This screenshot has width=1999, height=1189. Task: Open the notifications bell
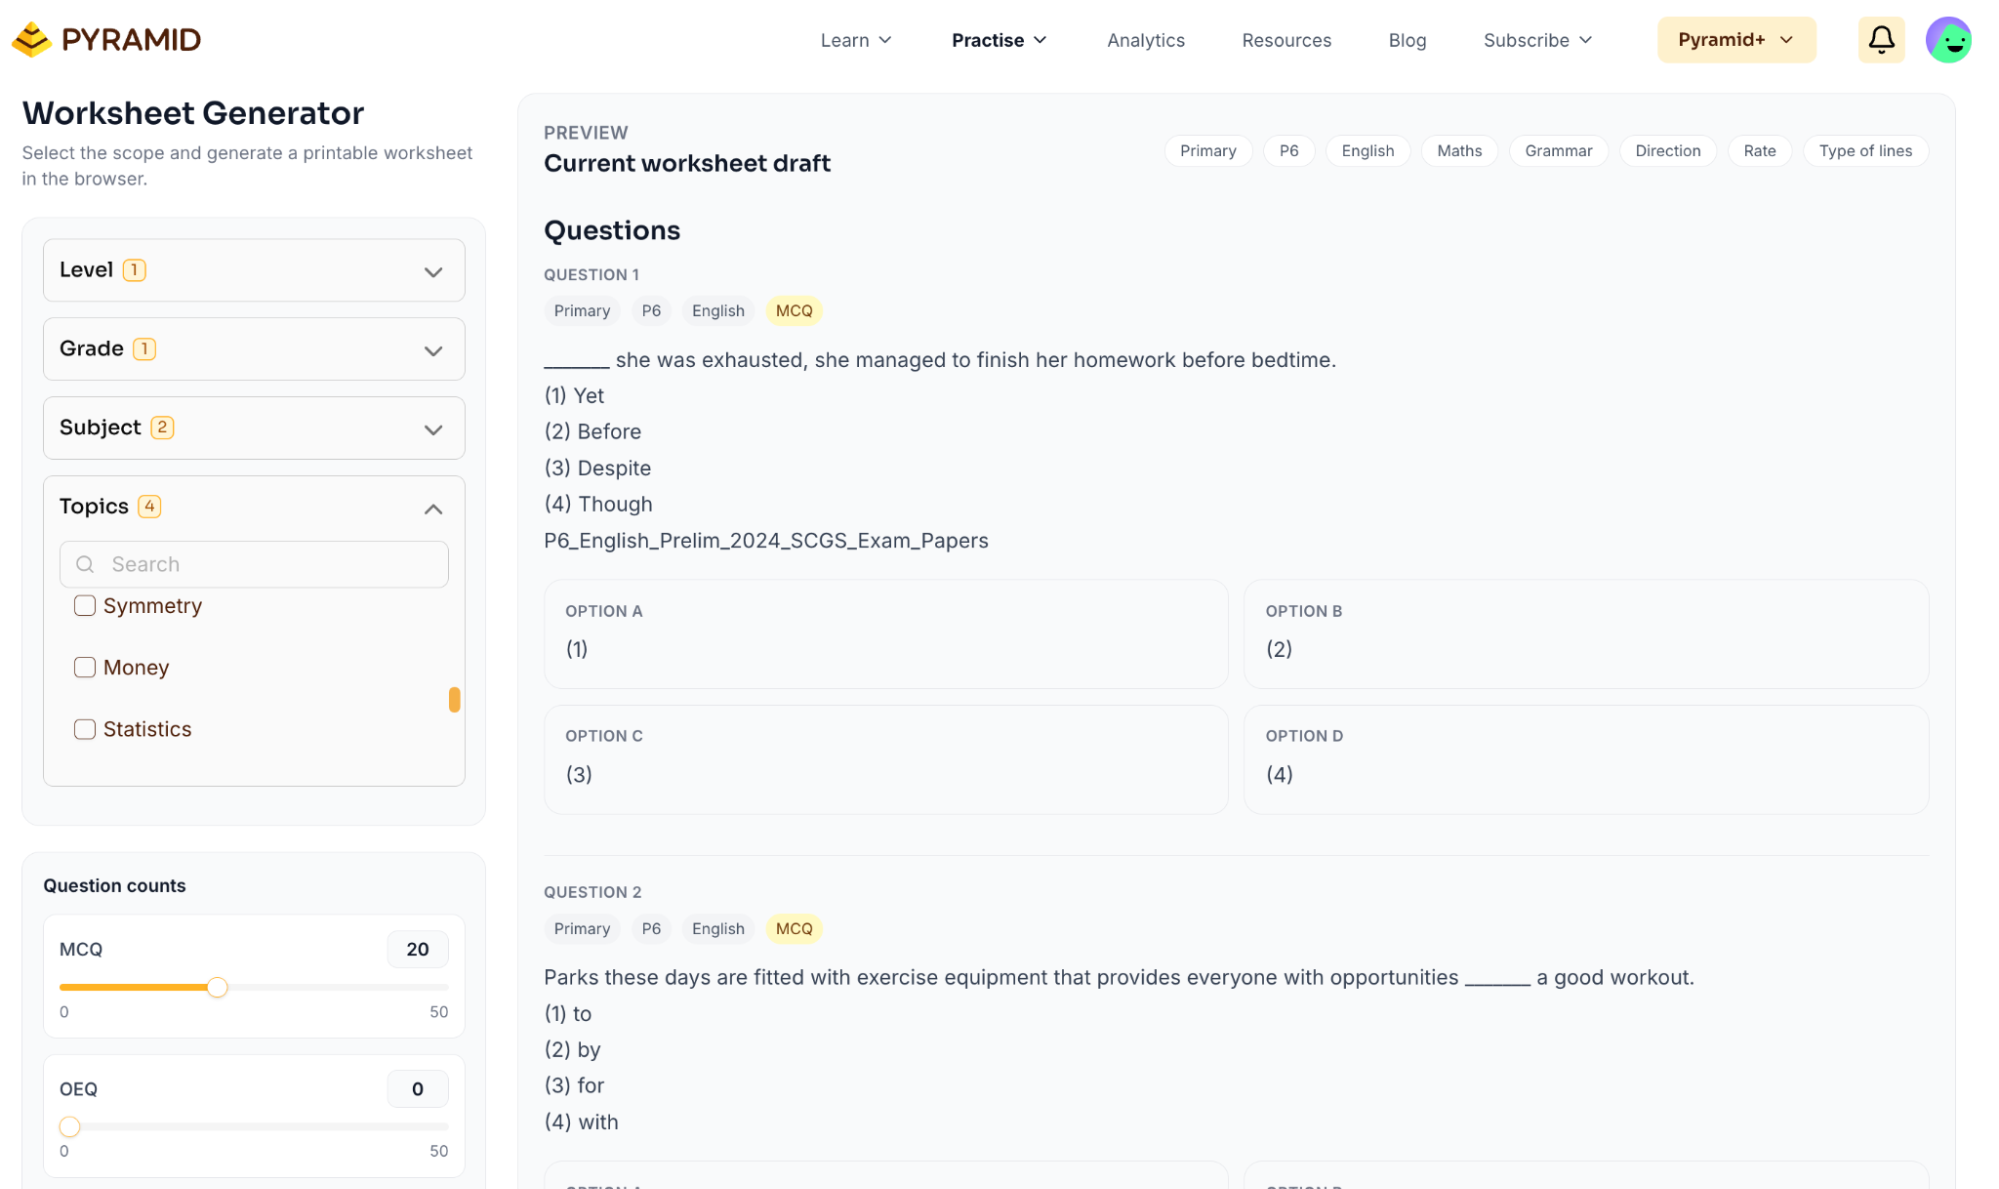click(x=1881, y=40)
